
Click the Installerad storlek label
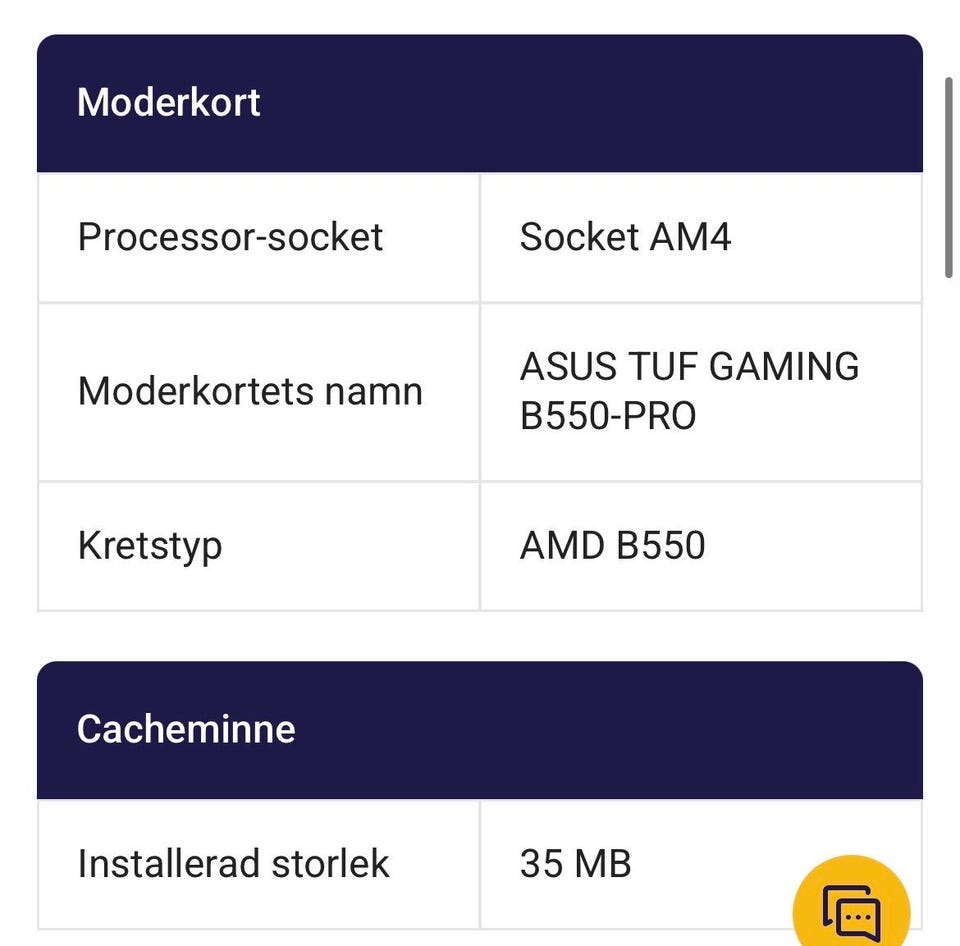[233, 864]
